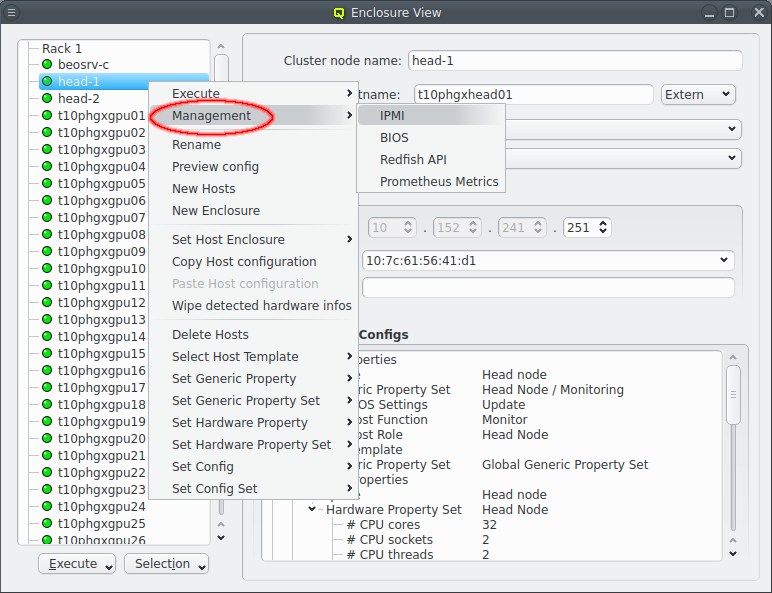Click the green status dot of t10phgxgpu01
The height and width of the screenshot is (593, 772).
(x=47, y=116)
